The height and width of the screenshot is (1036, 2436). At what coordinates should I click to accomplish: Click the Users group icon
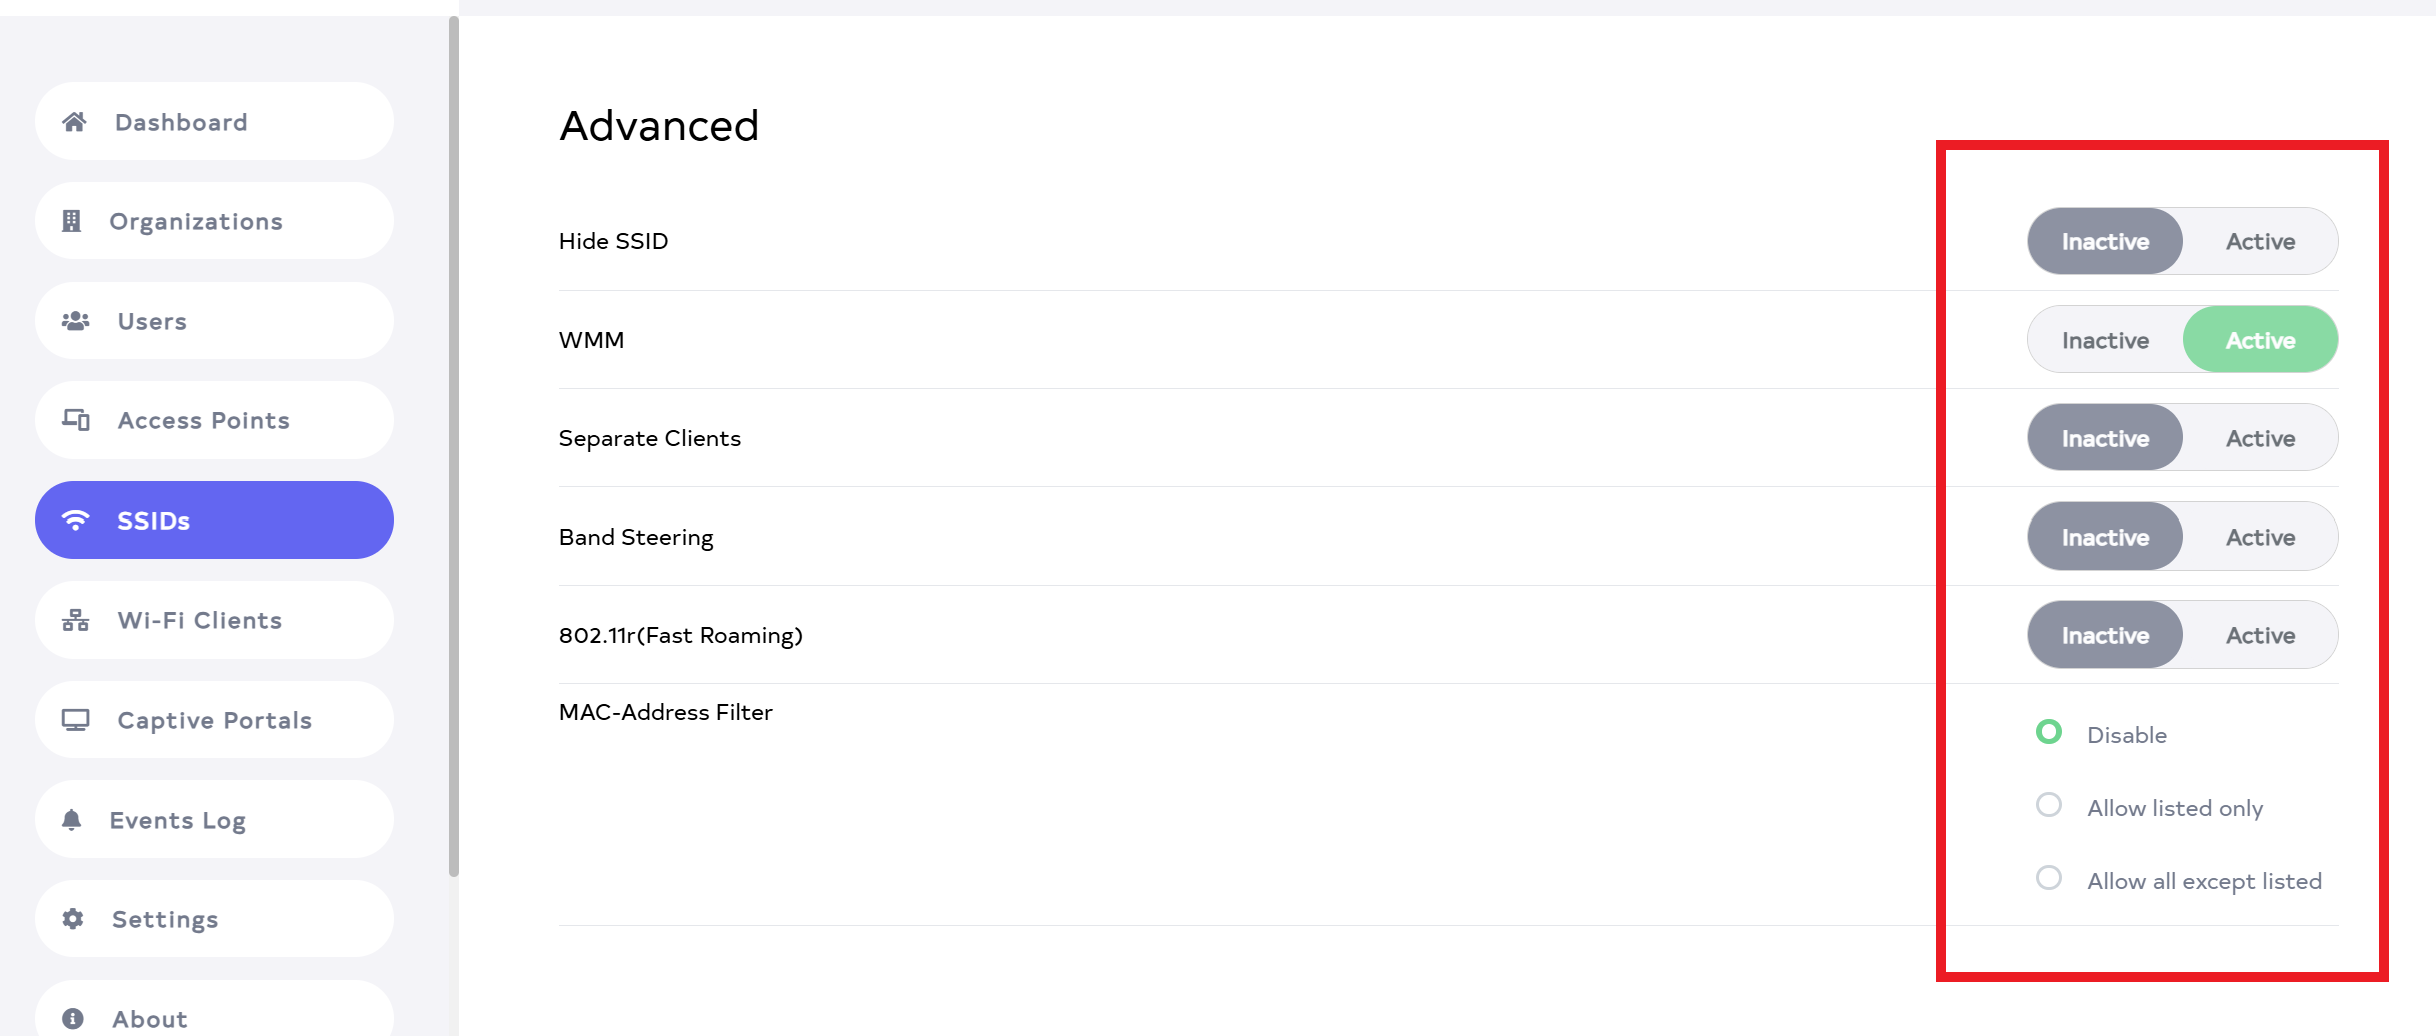click(x=75, y=321)
